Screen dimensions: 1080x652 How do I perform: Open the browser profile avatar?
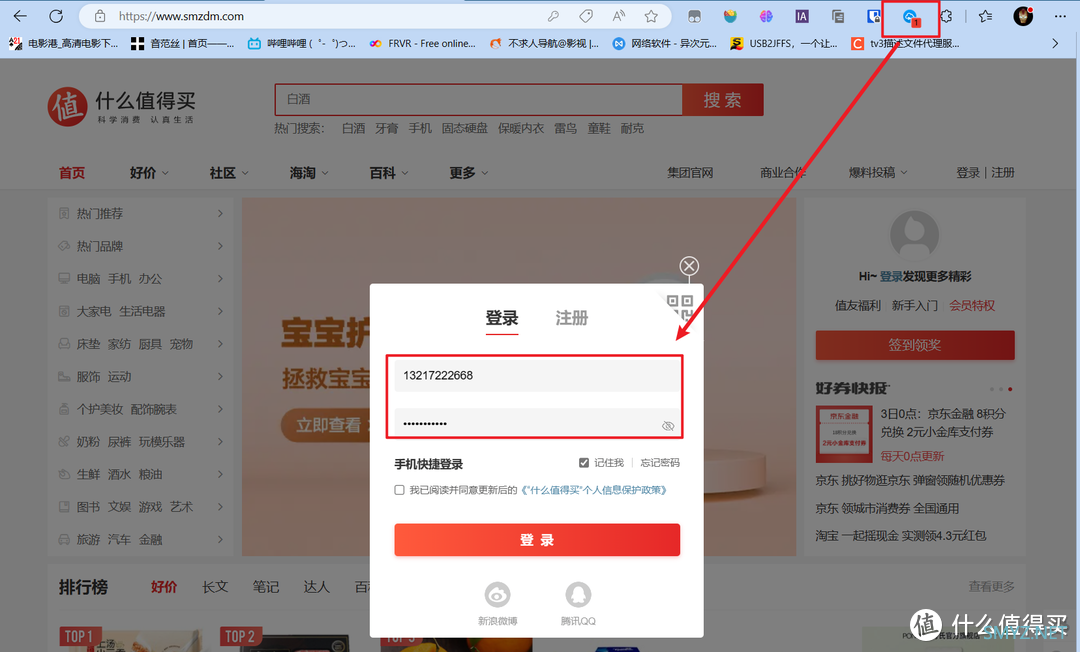coord(1024,16)
